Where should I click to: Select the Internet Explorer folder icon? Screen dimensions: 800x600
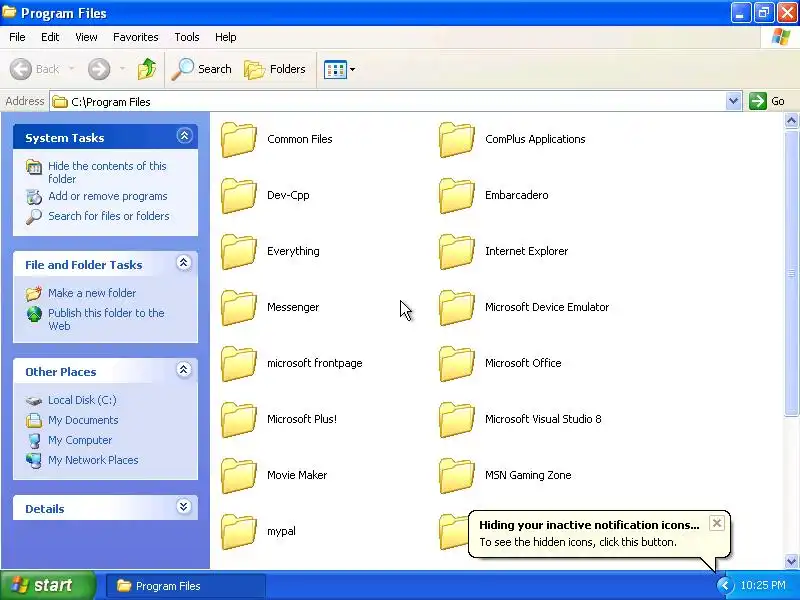(457, 252)
